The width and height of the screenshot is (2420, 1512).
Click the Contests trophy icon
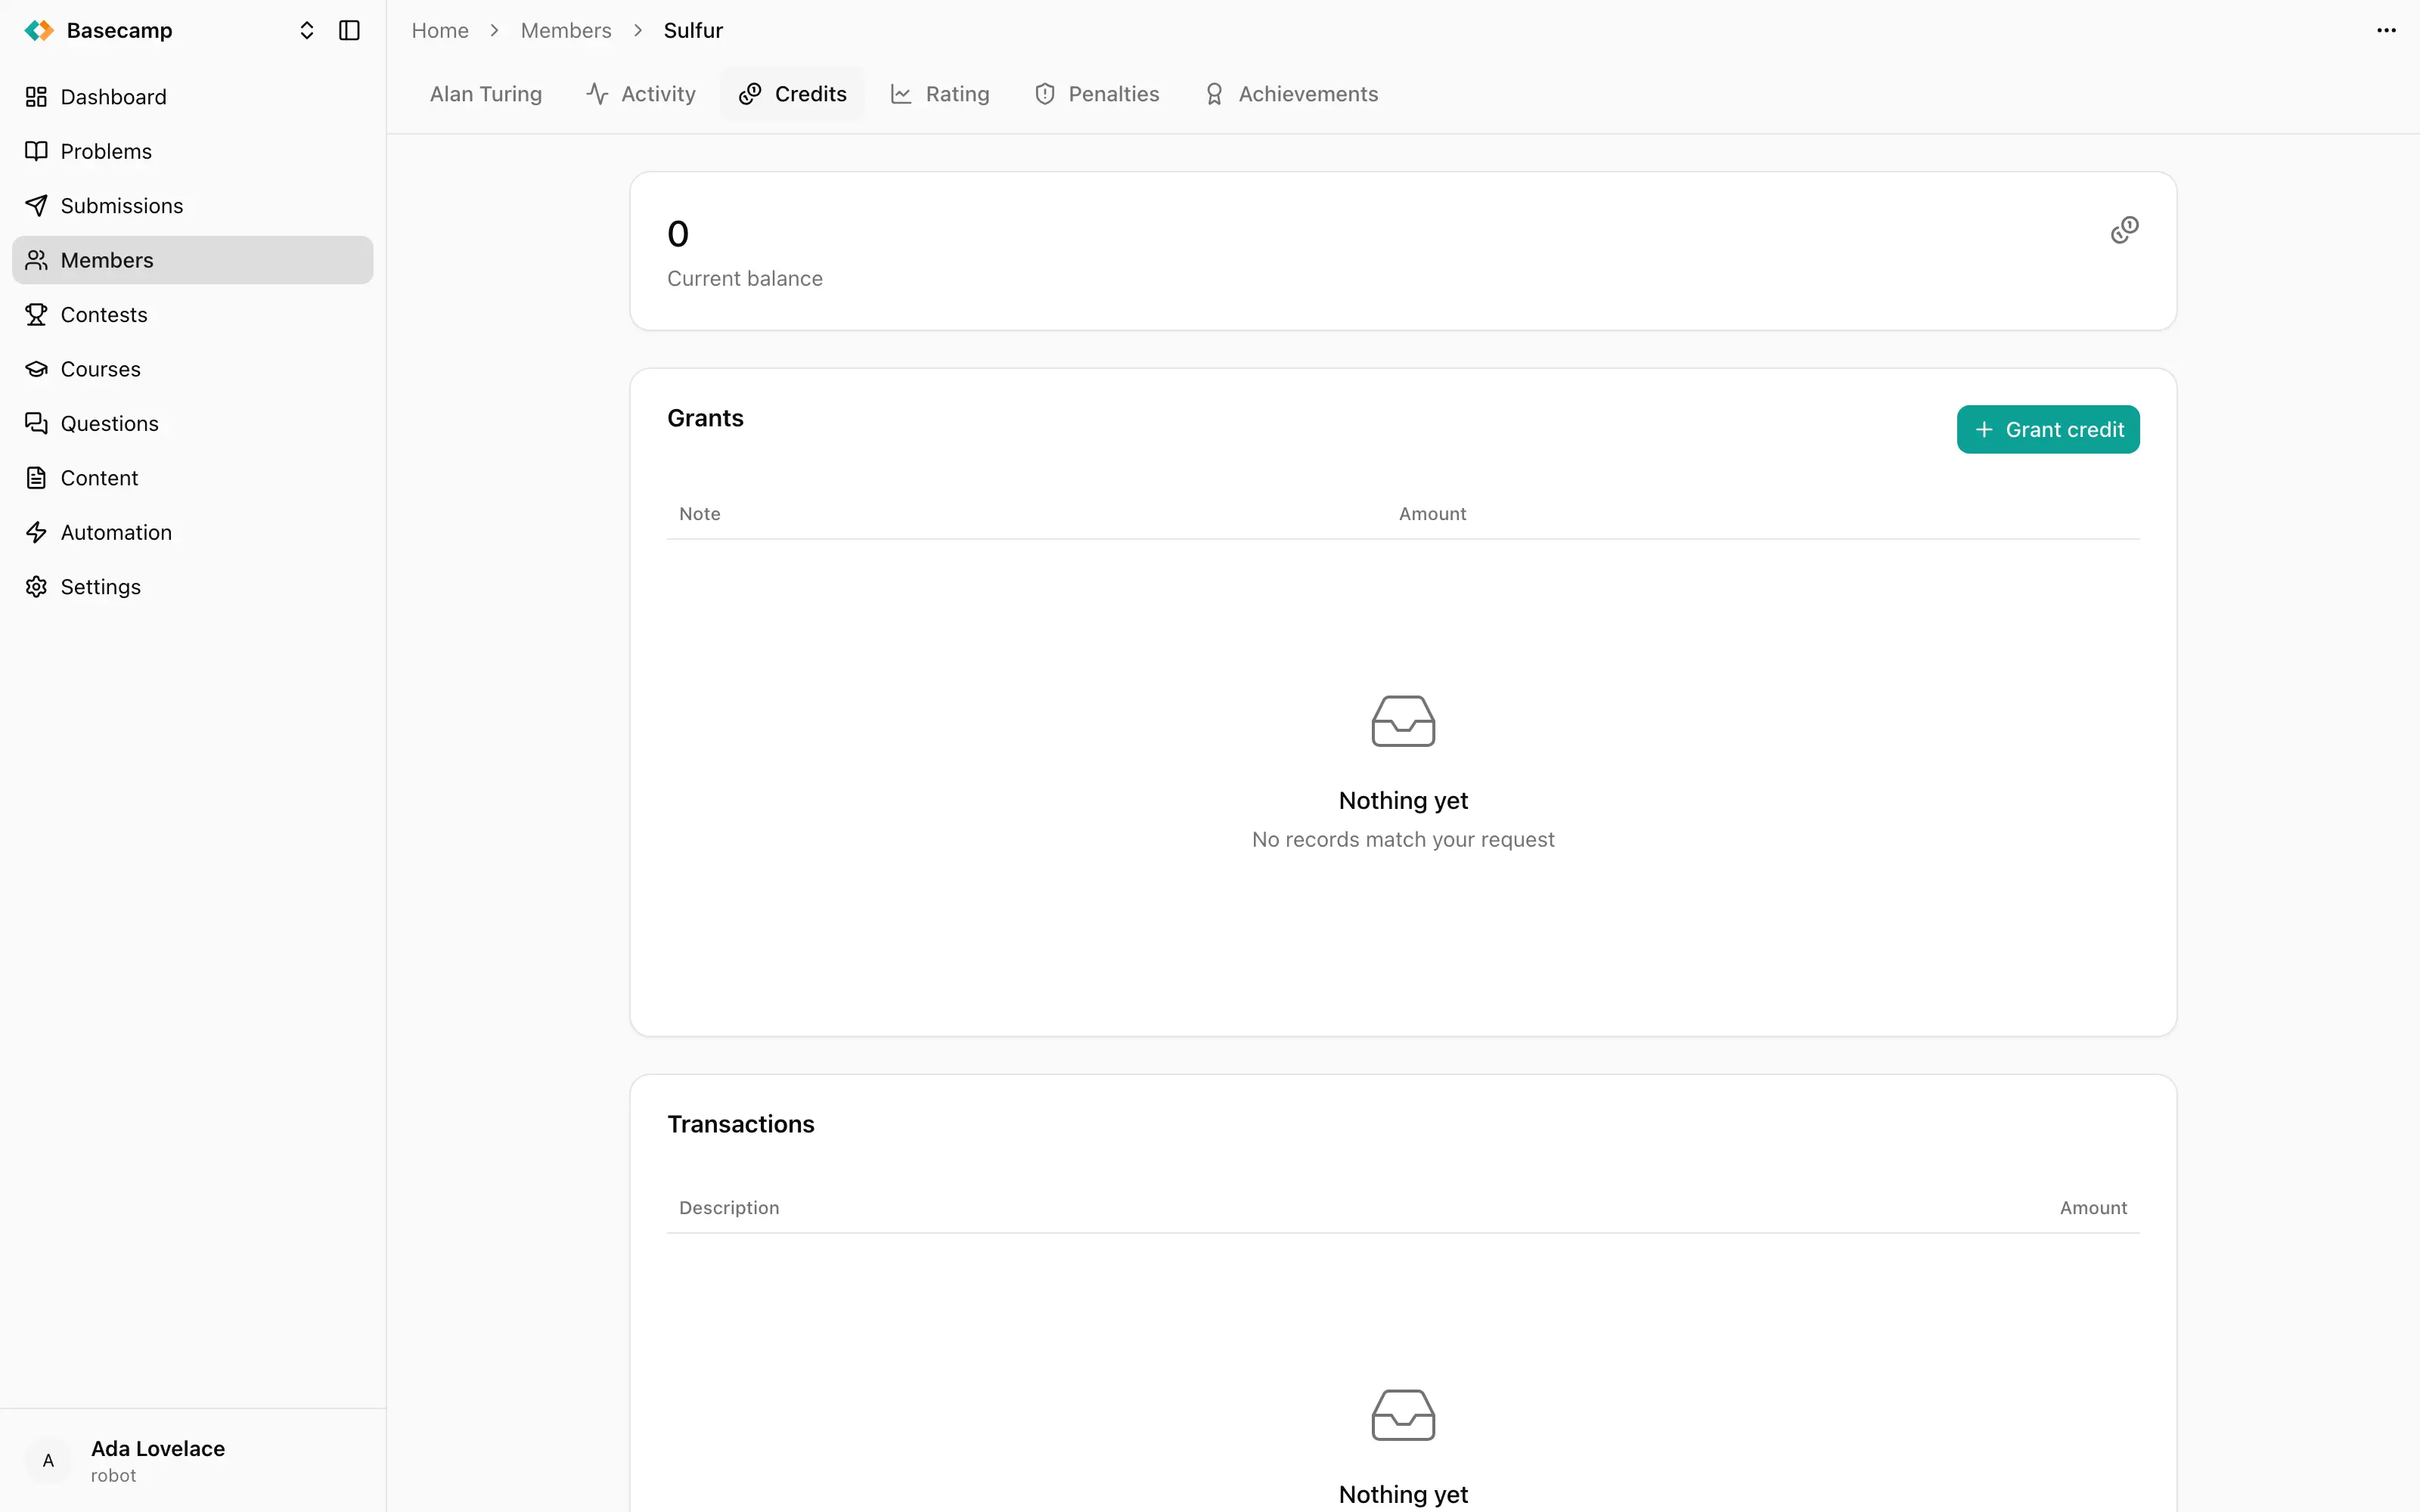pos(37,315)
